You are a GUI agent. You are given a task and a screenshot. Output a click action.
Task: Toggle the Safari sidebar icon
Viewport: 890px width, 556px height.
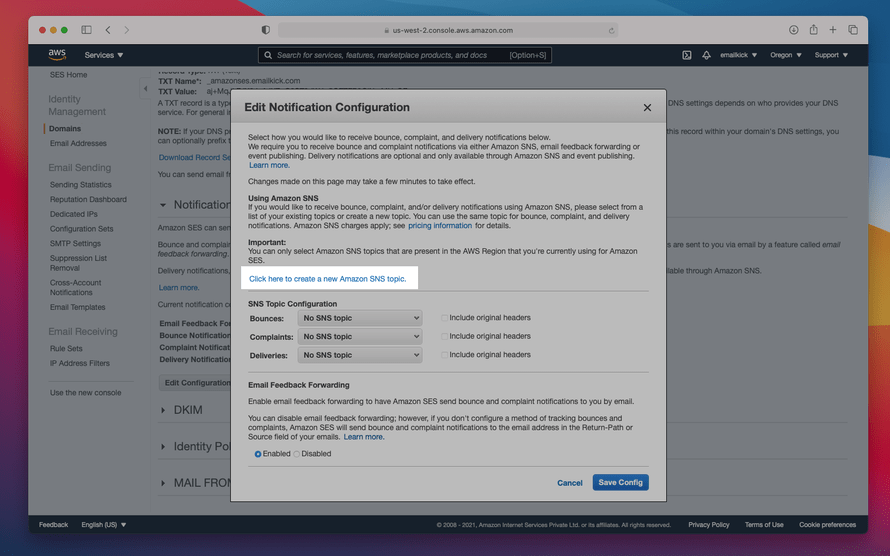pyautogui.click(x=86, y=30)
